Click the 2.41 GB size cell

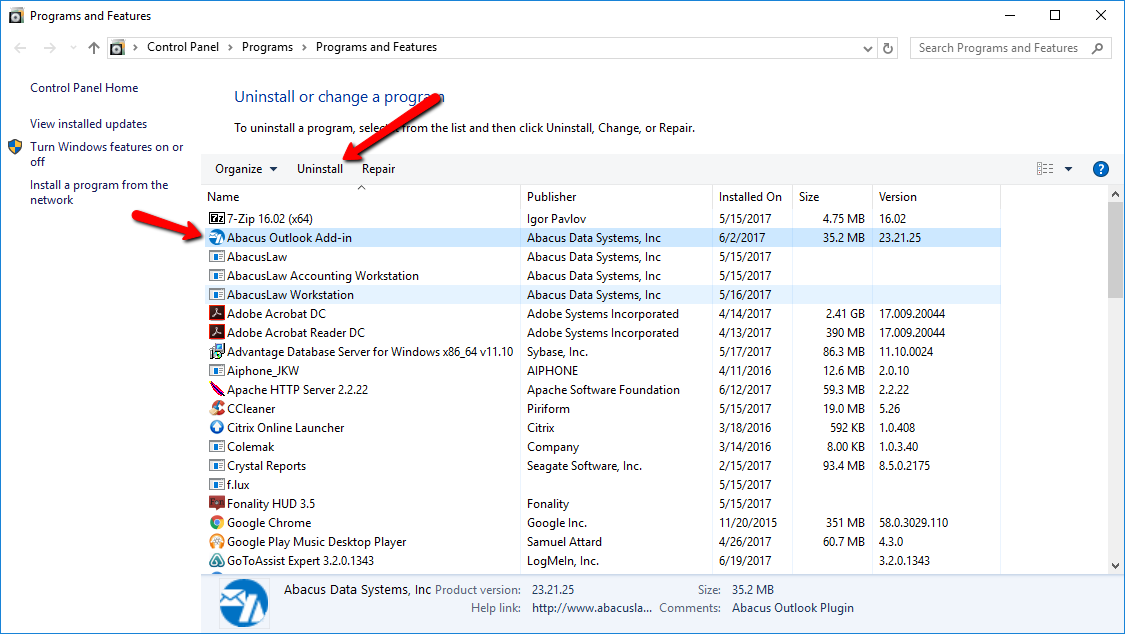point(845,314)
